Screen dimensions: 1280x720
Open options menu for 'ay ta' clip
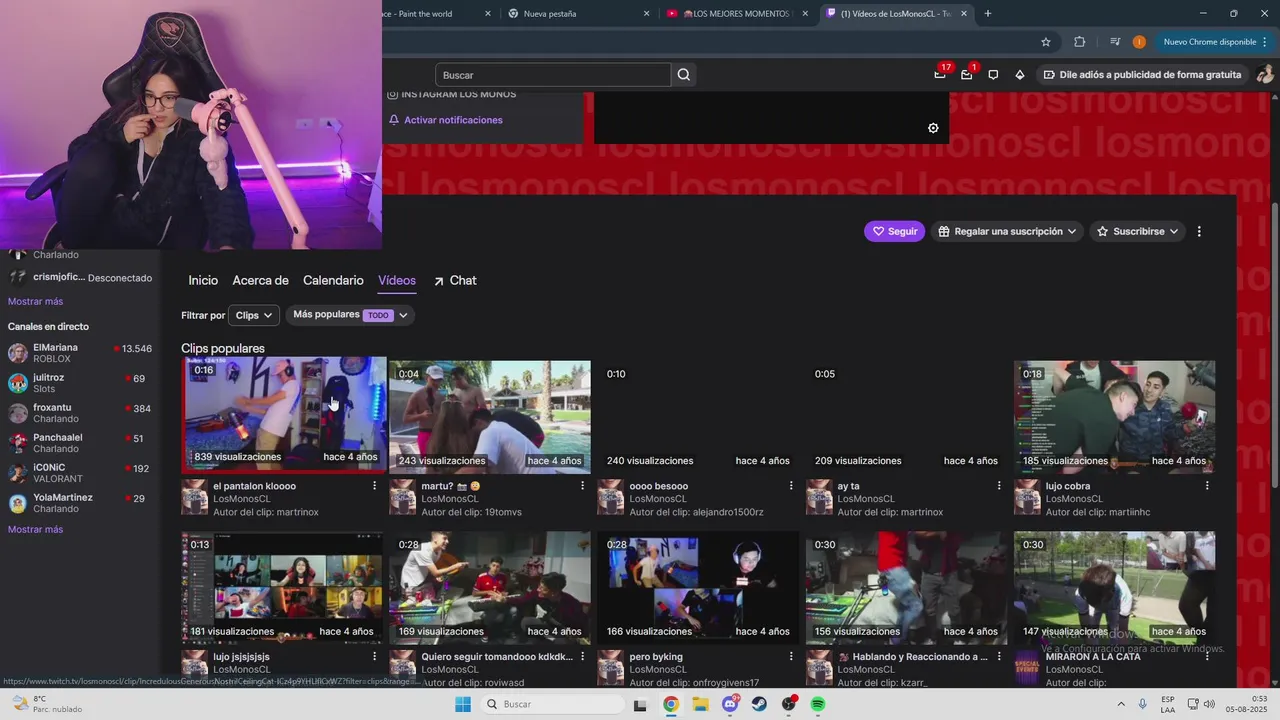(999, 486)
